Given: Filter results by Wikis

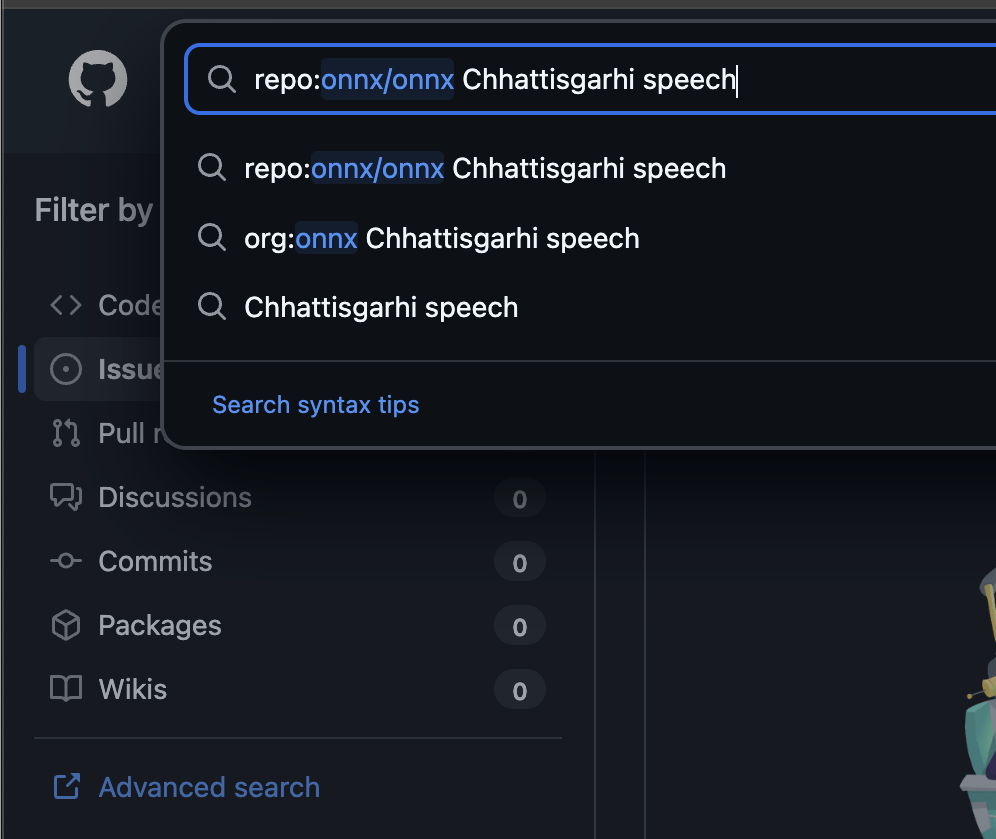Looking at the screenshot, I should click(x=133, y=689).
